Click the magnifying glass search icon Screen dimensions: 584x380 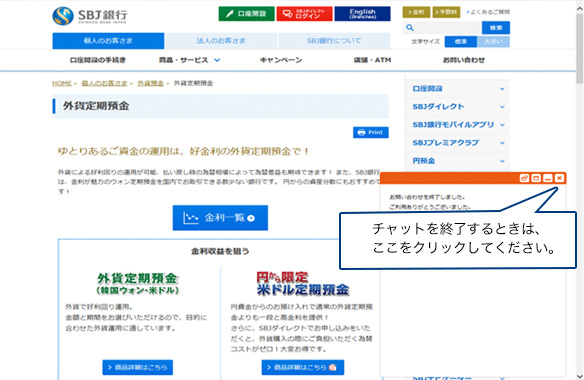[x=410, y=28]
